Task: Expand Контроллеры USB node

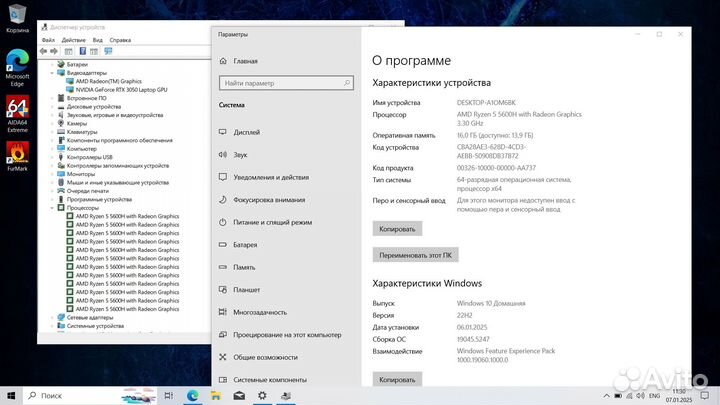Action: (x=52, y=157)
